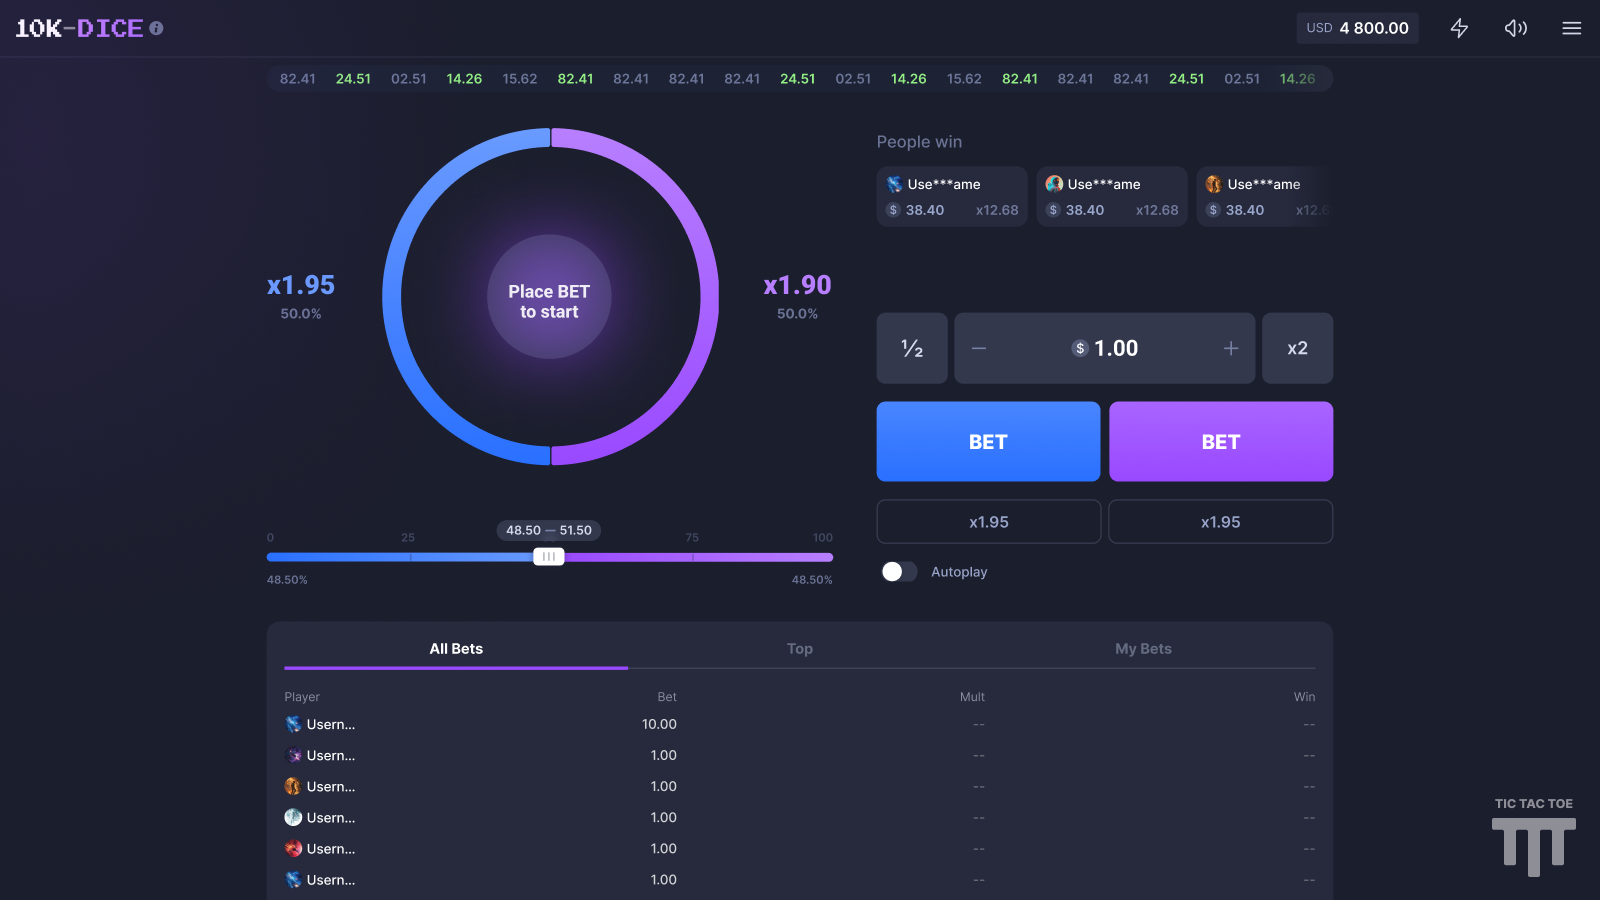Enable the Autoplay toggle

tap(899, 571)
